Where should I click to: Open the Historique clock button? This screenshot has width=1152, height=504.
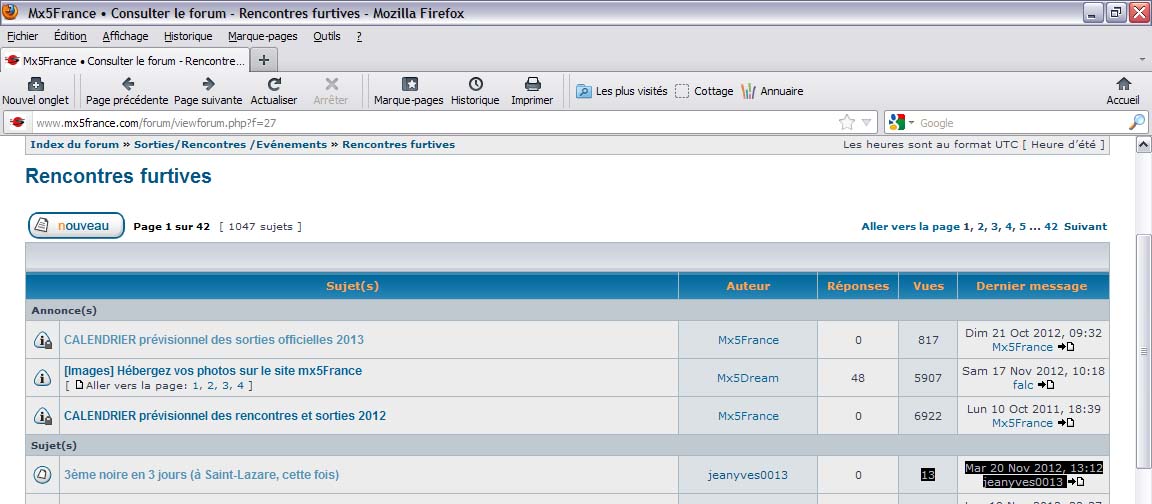click(x=475, y=92)
